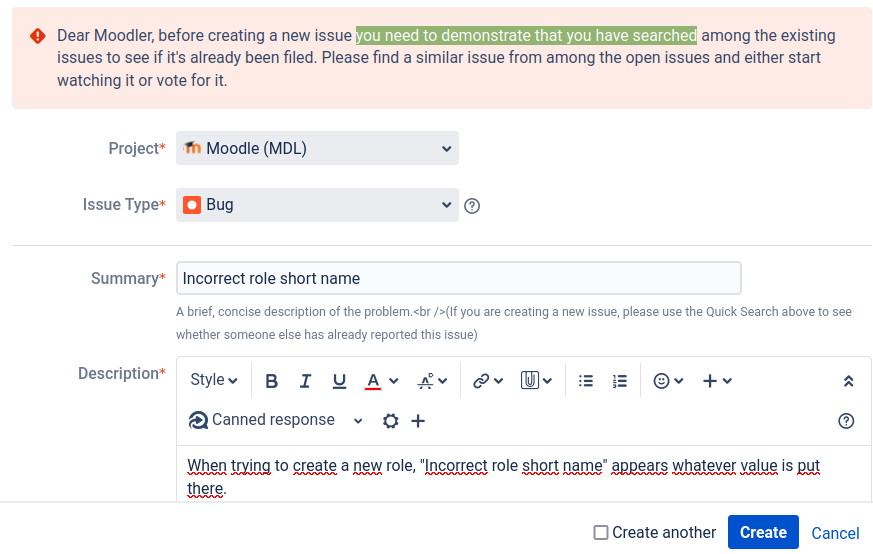873x554 pixels.
Task: Open the text color dropdown arrow
Action: click(x=394, y=381)
